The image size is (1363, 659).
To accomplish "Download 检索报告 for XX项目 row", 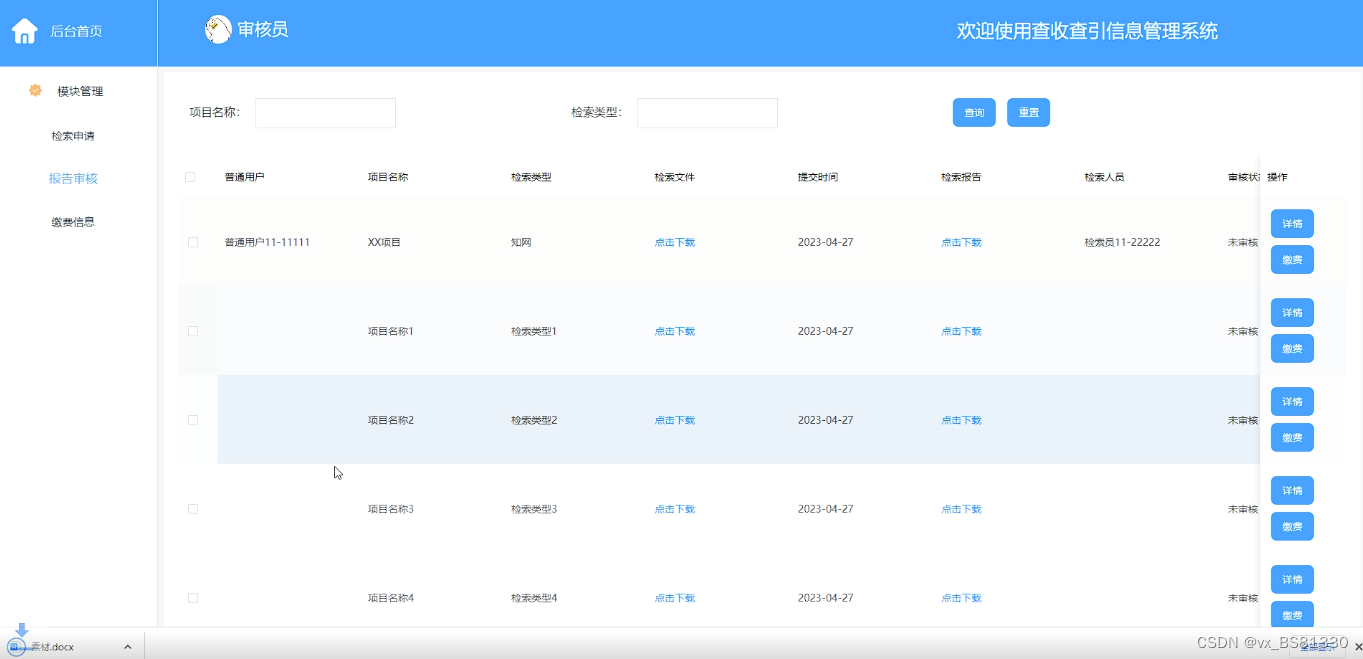I will coord(961,242).
